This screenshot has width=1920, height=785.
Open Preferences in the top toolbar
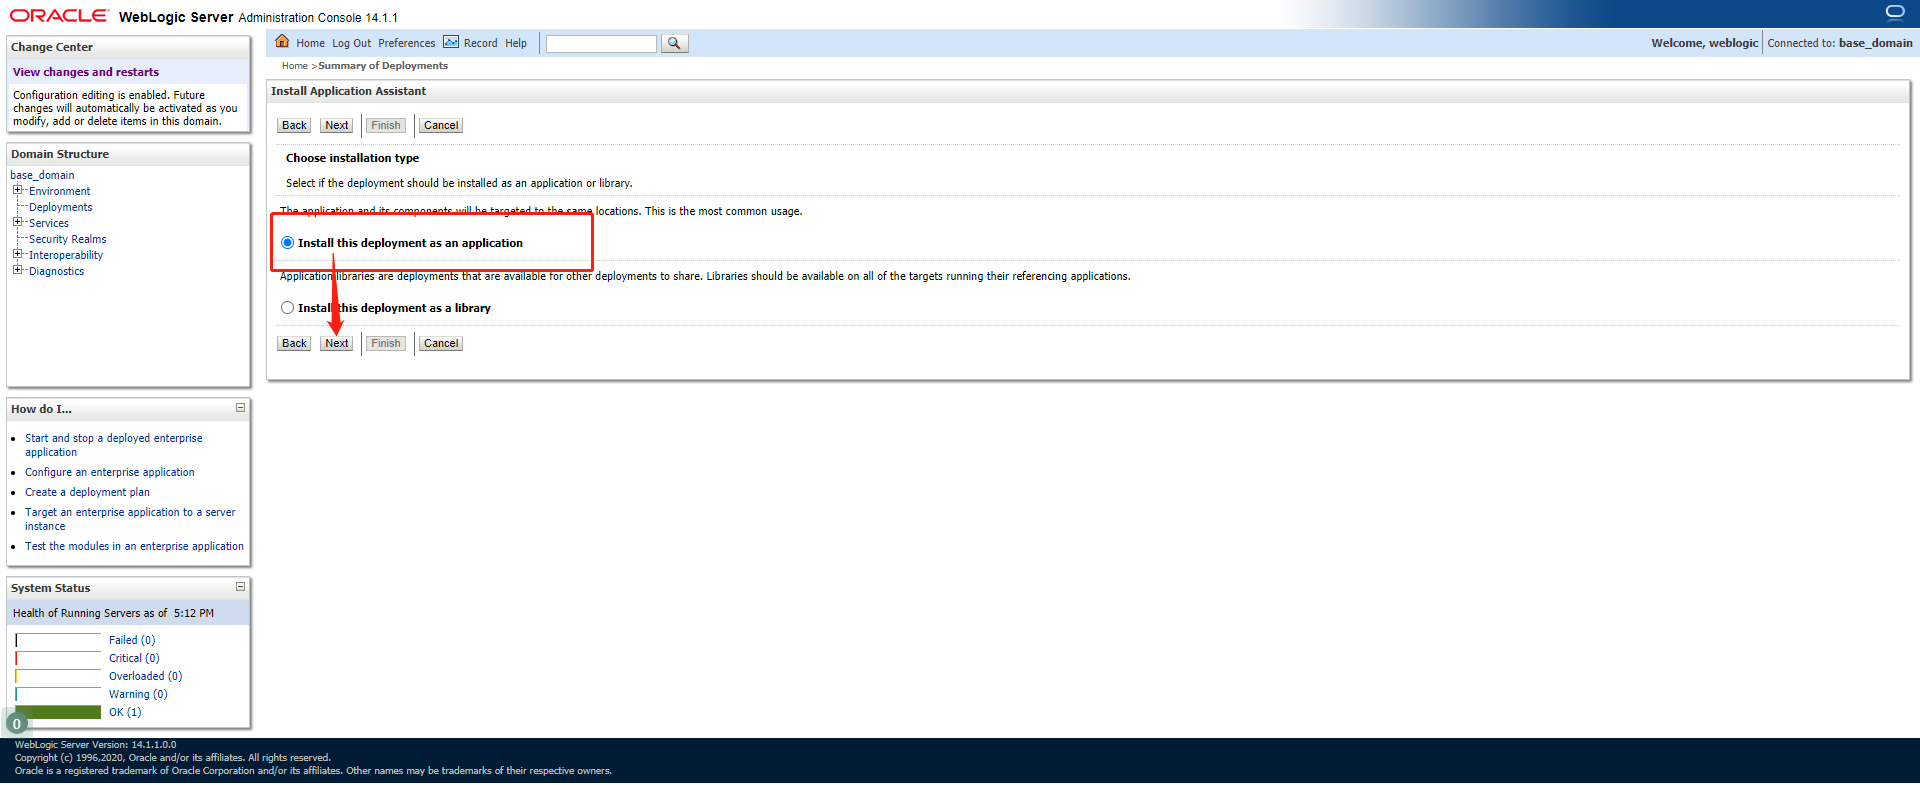(406, 43)
